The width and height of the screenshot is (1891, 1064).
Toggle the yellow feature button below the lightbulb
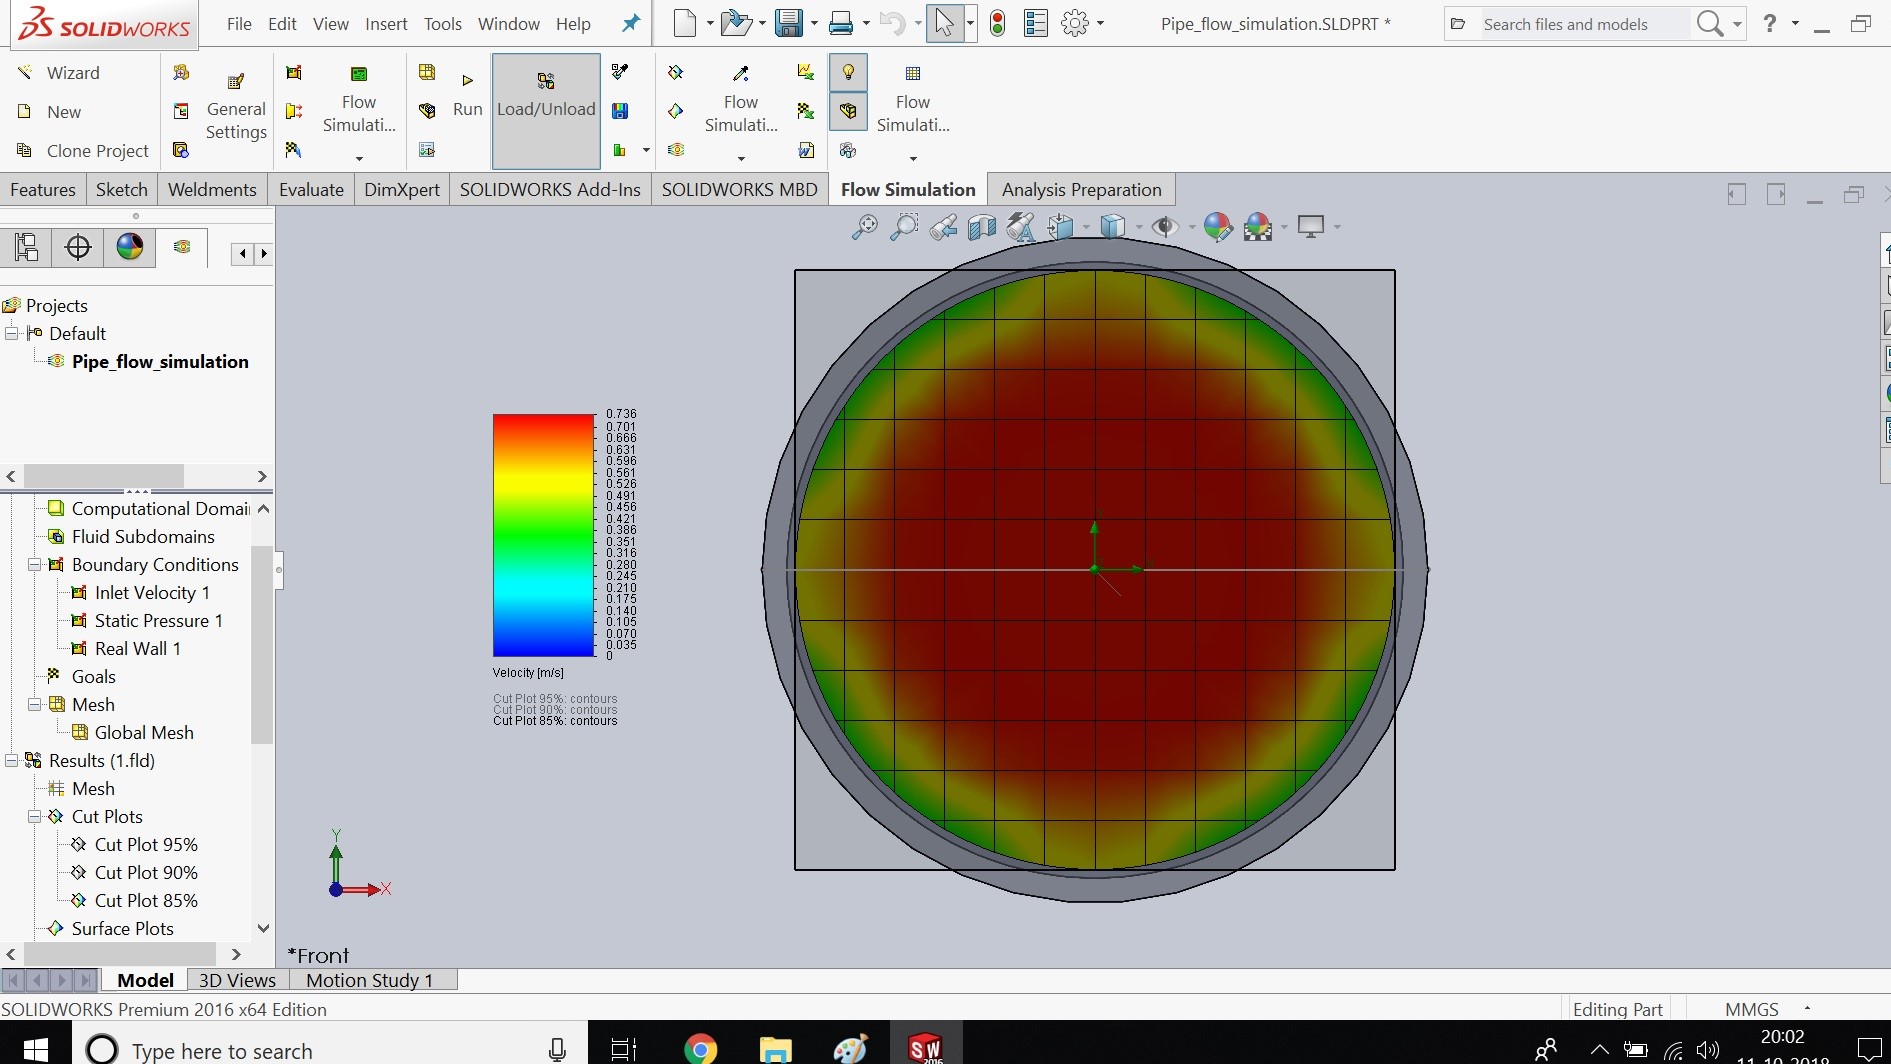(848, 111)
